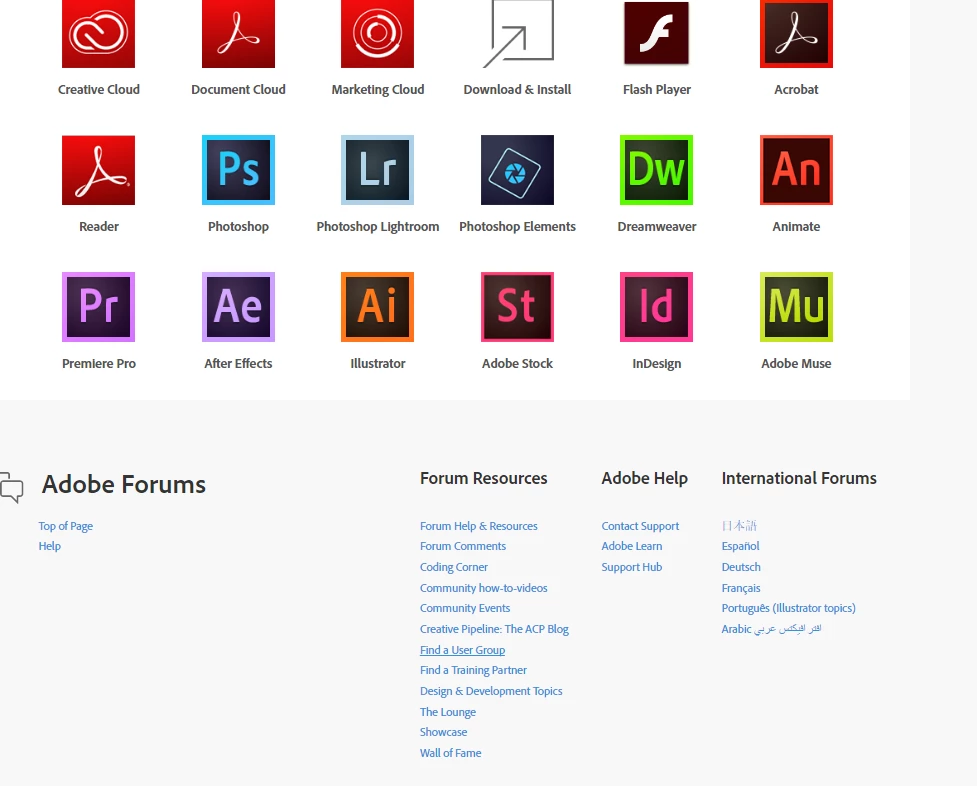Select the After Effects text label
The width and height of the screenshot is (977, 786).
238,363
